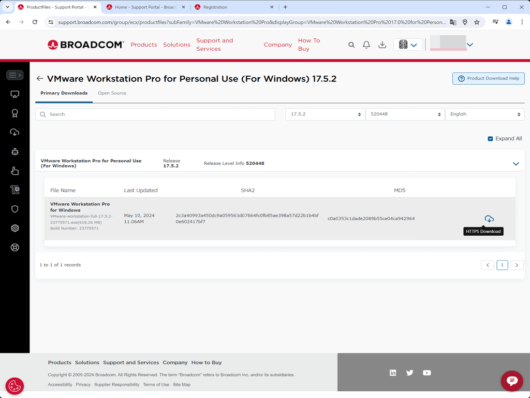Image resolution: width=530 pixels, height=398 pixels.
Task: Expand the user account menu chevron
Action: point(470,45)
